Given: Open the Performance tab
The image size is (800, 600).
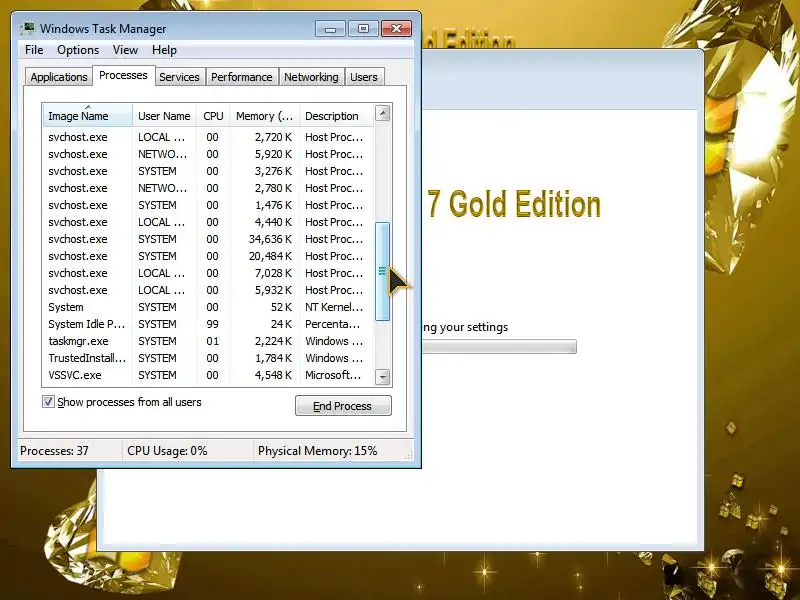Looking at the screenshot, I should [x=242, y=77].
